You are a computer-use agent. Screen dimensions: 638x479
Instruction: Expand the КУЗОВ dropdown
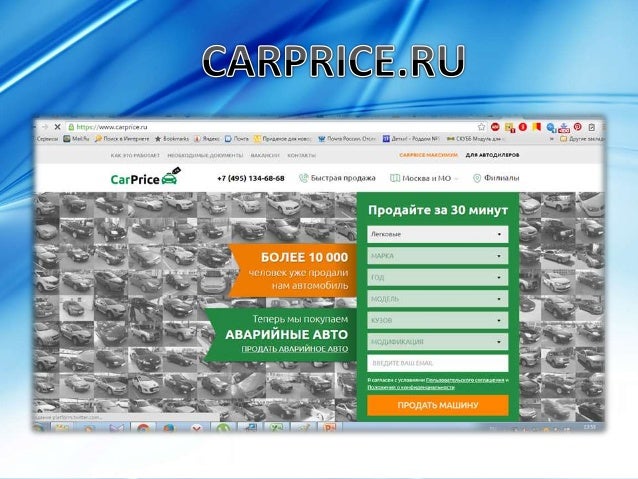(x=438, y=320)
